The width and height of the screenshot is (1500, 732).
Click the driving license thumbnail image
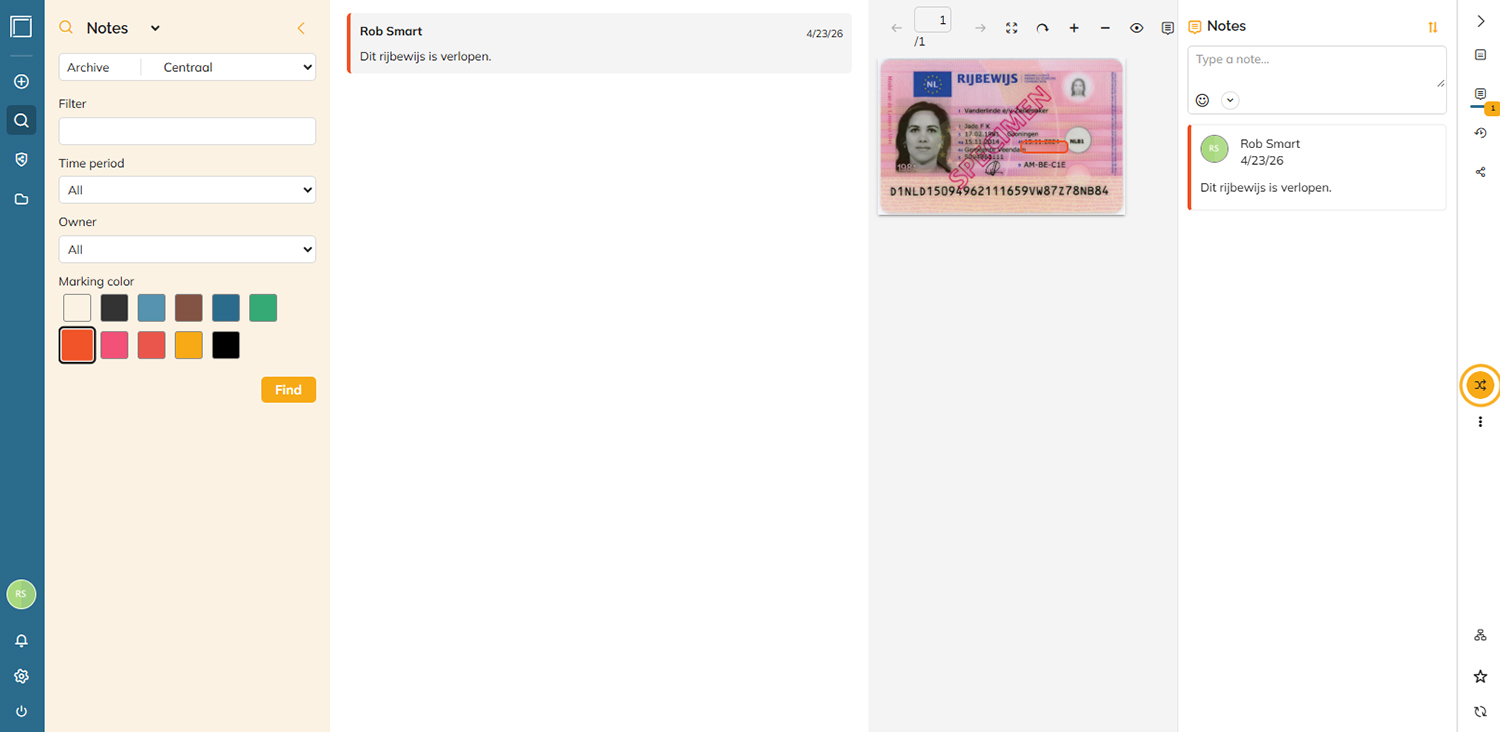click(1001, 136)
